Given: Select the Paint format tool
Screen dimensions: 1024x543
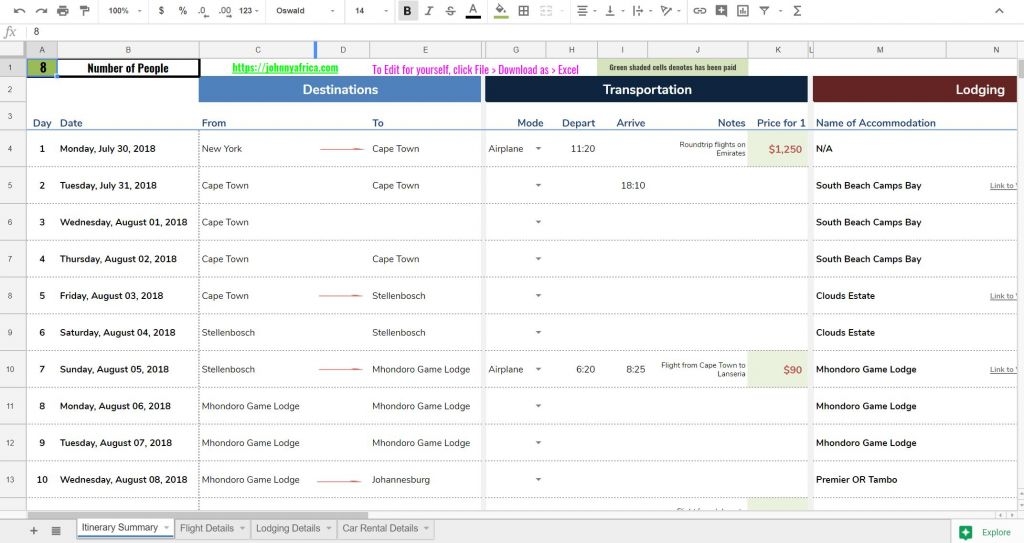Looking at the screenshot, I should [84, 11].
